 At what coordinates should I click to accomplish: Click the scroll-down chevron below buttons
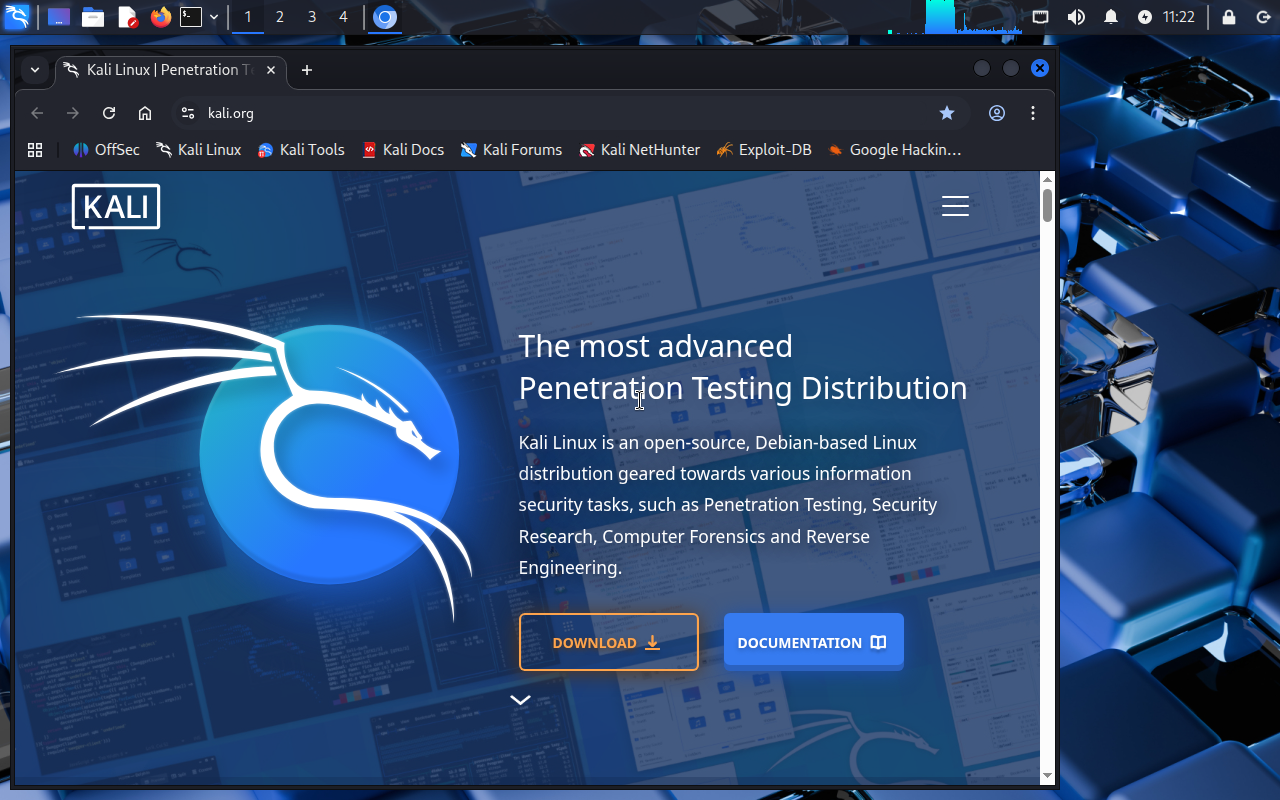[x=520, y=700]
